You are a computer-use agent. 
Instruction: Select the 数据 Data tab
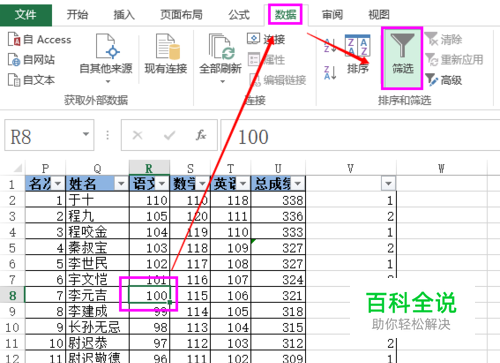click(x=285, y=15)
